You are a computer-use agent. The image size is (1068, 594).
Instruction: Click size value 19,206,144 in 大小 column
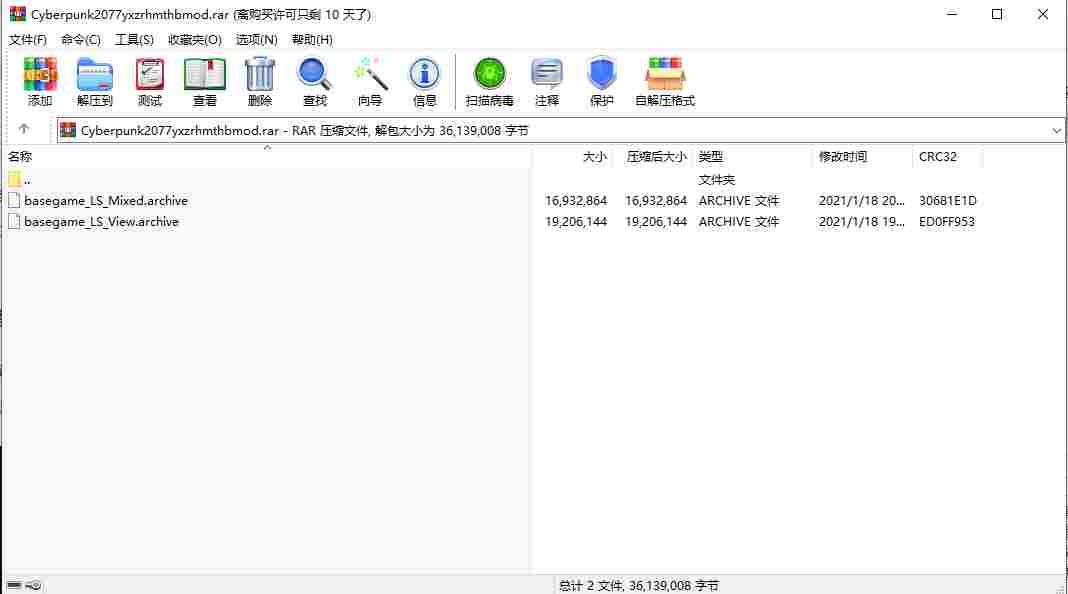576,221
